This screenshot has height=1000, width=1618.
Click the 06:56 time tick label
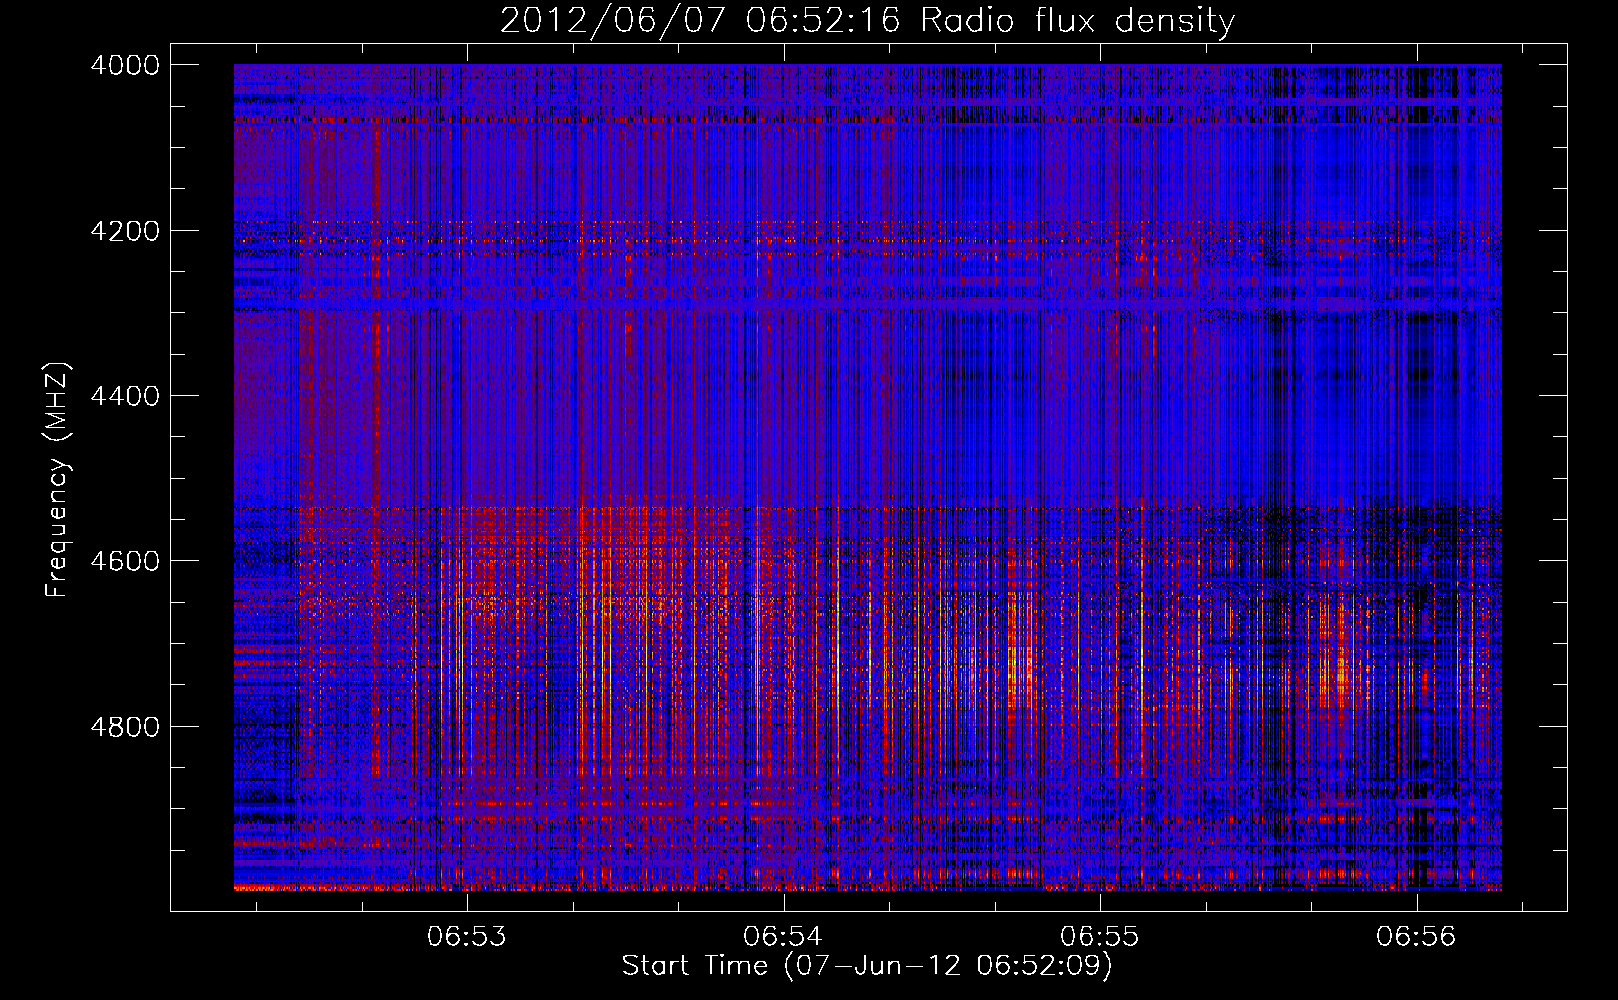pos(1416,937)
